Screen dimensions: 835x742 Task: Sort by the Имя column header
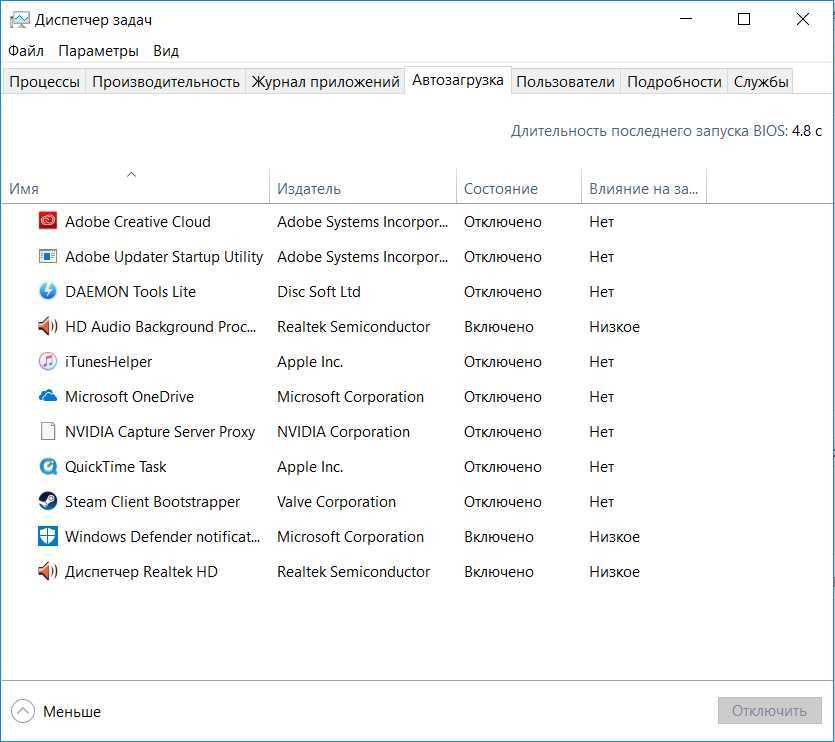[x=135, y=185]
